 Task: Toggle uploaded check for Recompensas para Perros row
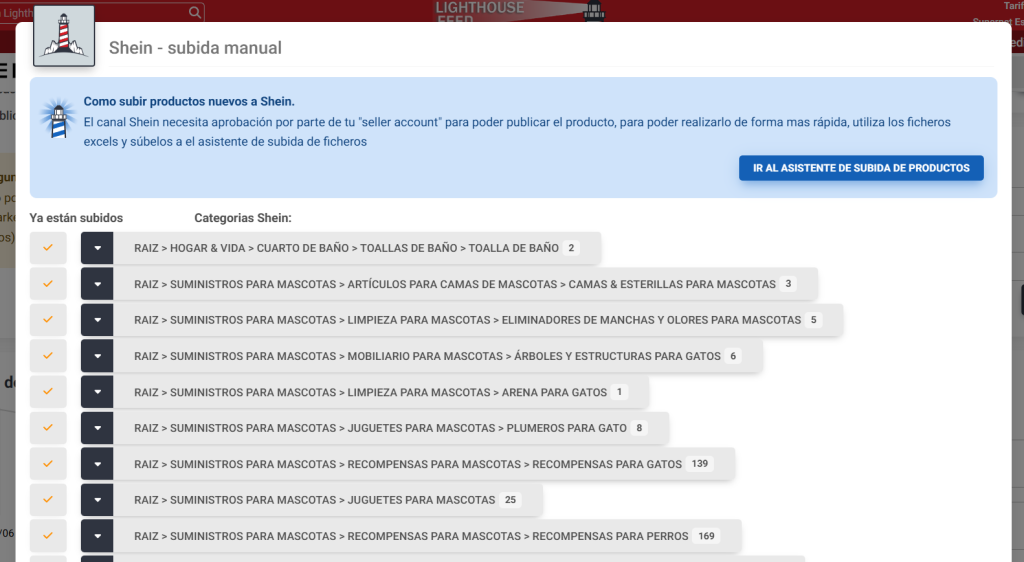(x=48, y=535)
